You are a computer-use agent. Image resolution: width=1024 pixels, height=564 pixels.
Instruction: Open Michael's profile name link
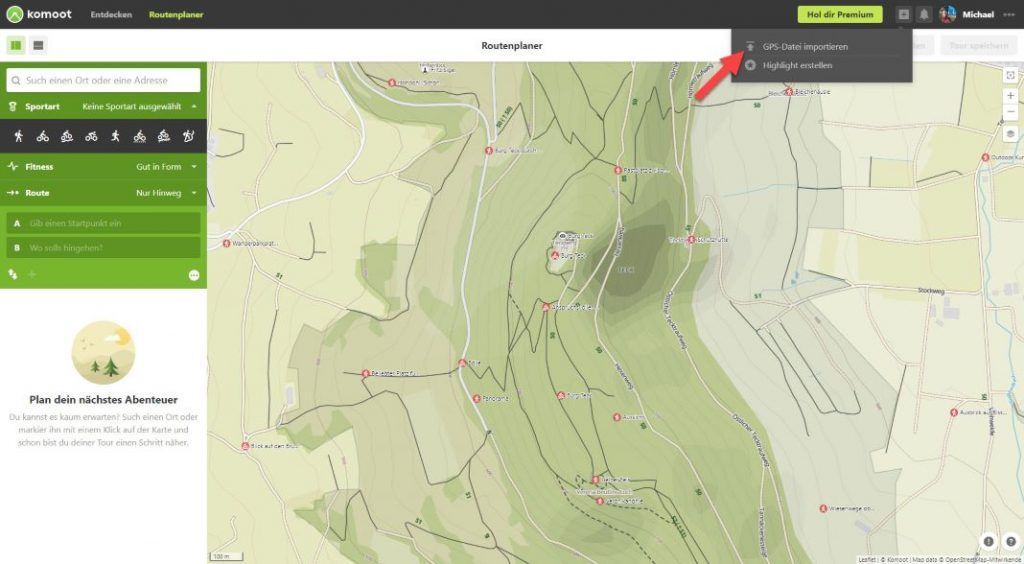(978, 14)
